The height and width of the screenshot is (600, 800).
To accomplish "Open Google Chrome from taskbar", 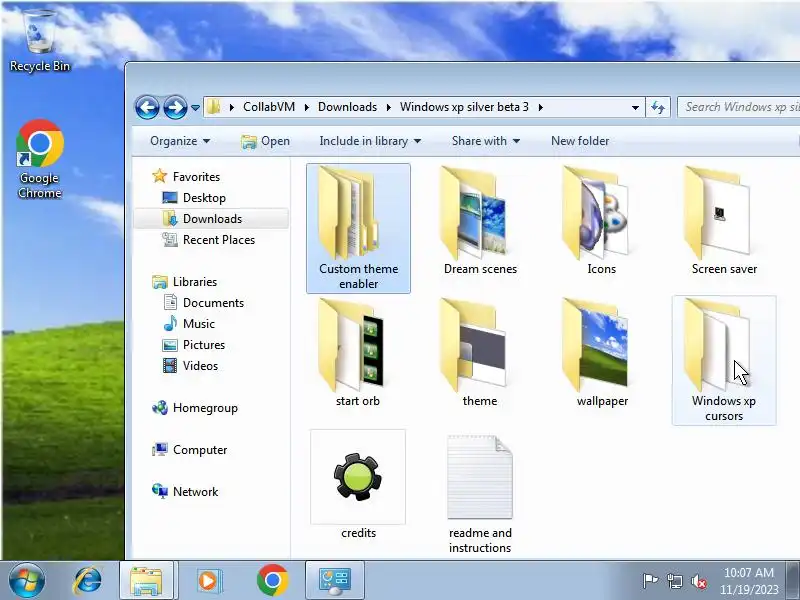I will tap(272, 580).
